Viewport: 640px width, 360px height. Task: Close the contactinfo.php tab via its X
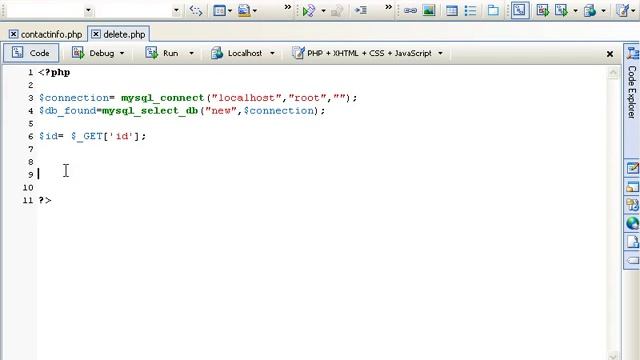coord(13,34)
